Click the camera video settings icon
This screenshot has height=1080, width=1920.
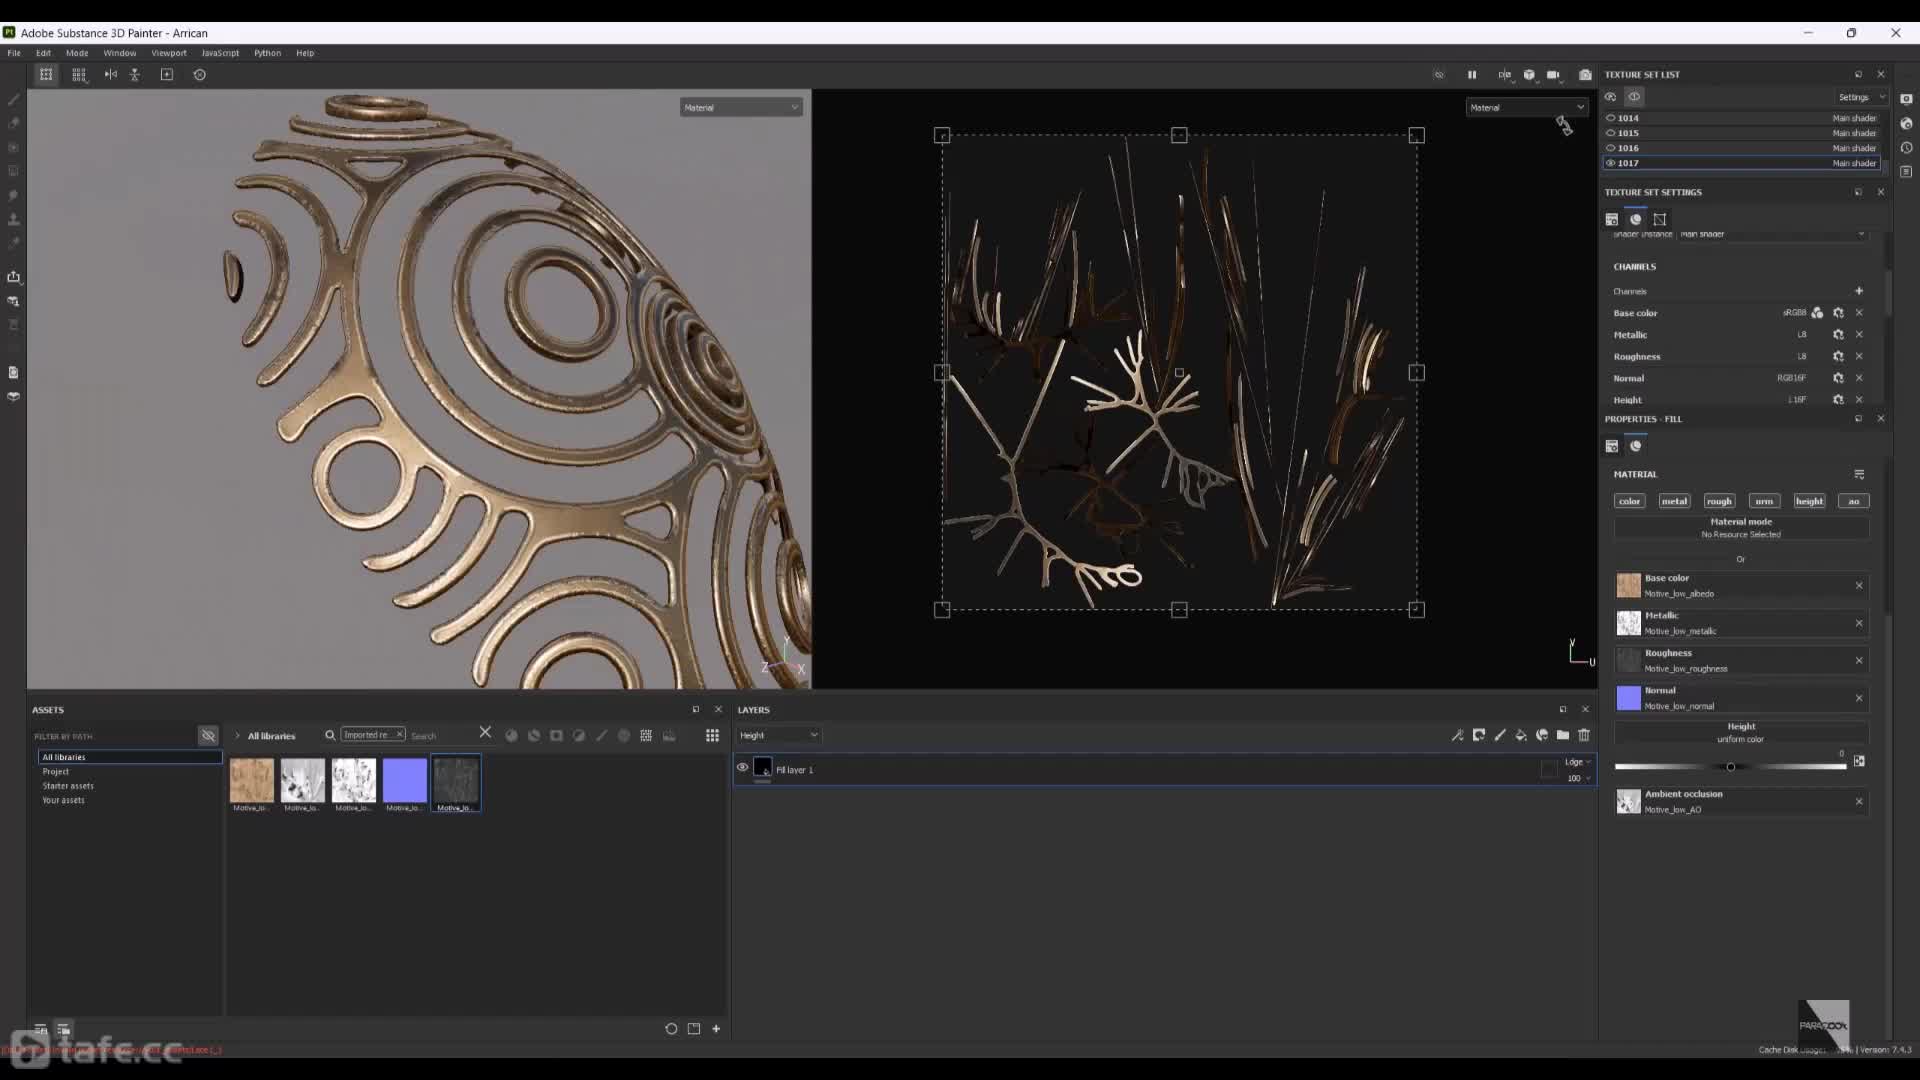pos(1553,74)
